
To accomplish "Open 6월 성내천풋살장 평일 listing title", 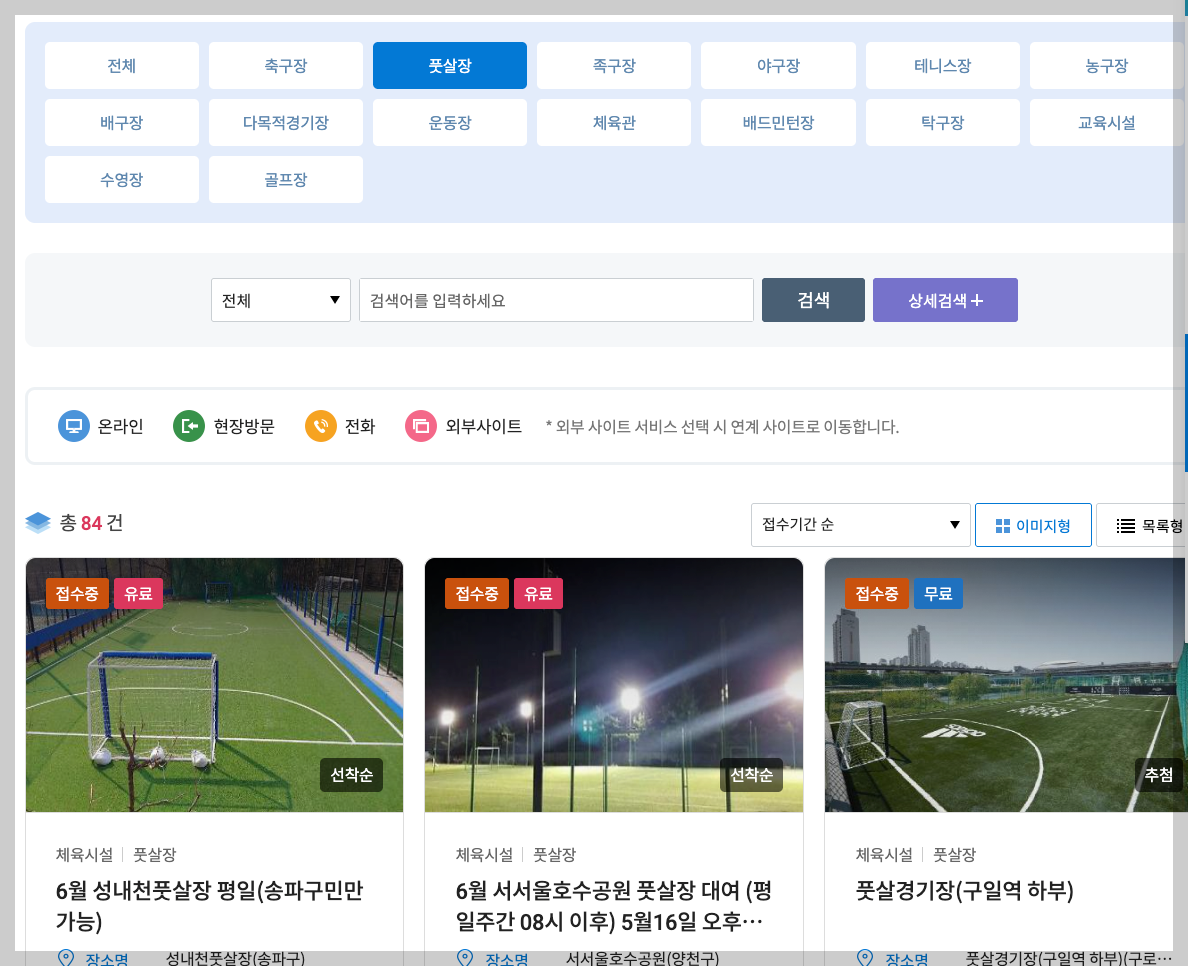I will click(x=209, y=905).
